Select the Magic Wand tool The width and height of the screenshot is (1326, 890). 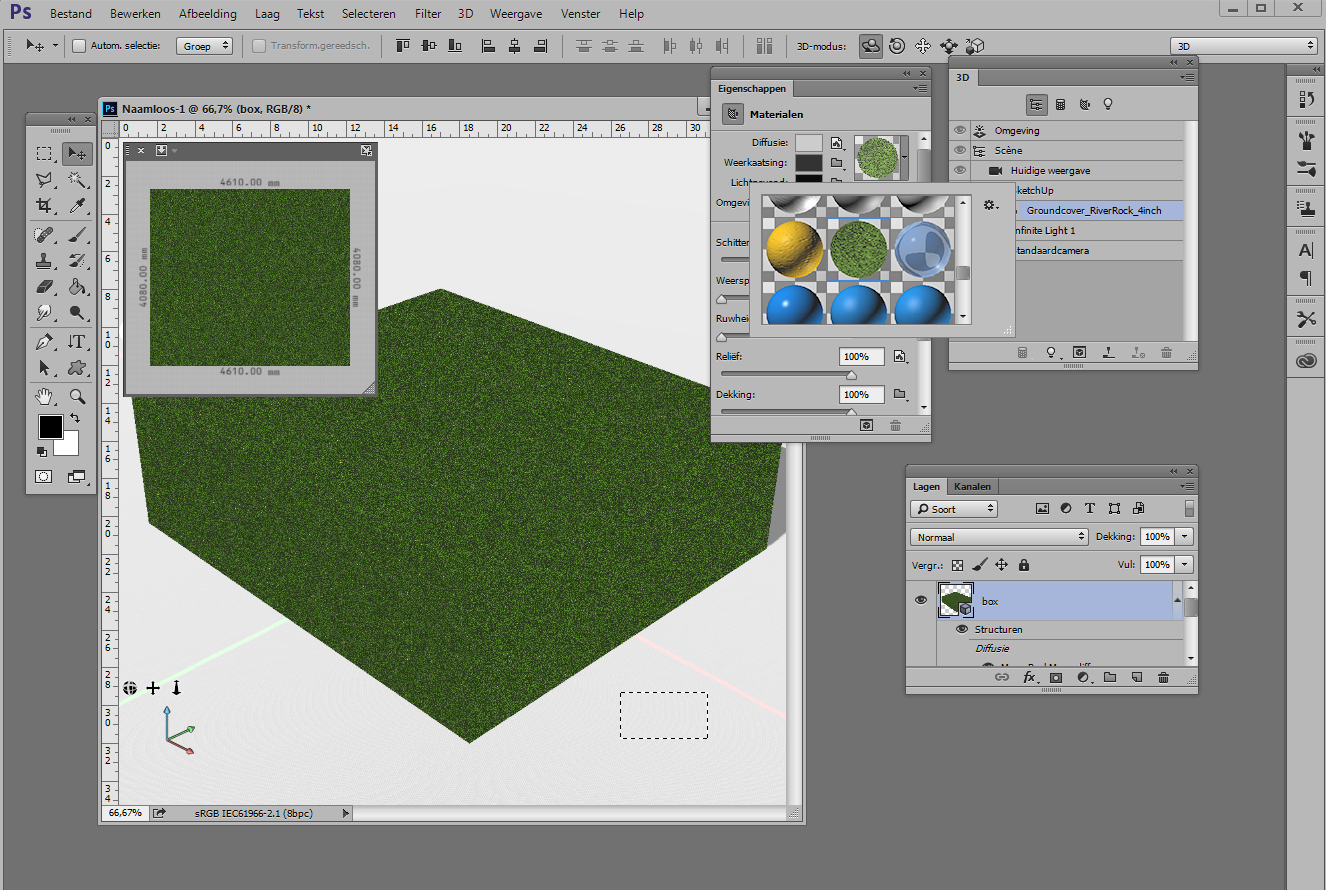77,179
